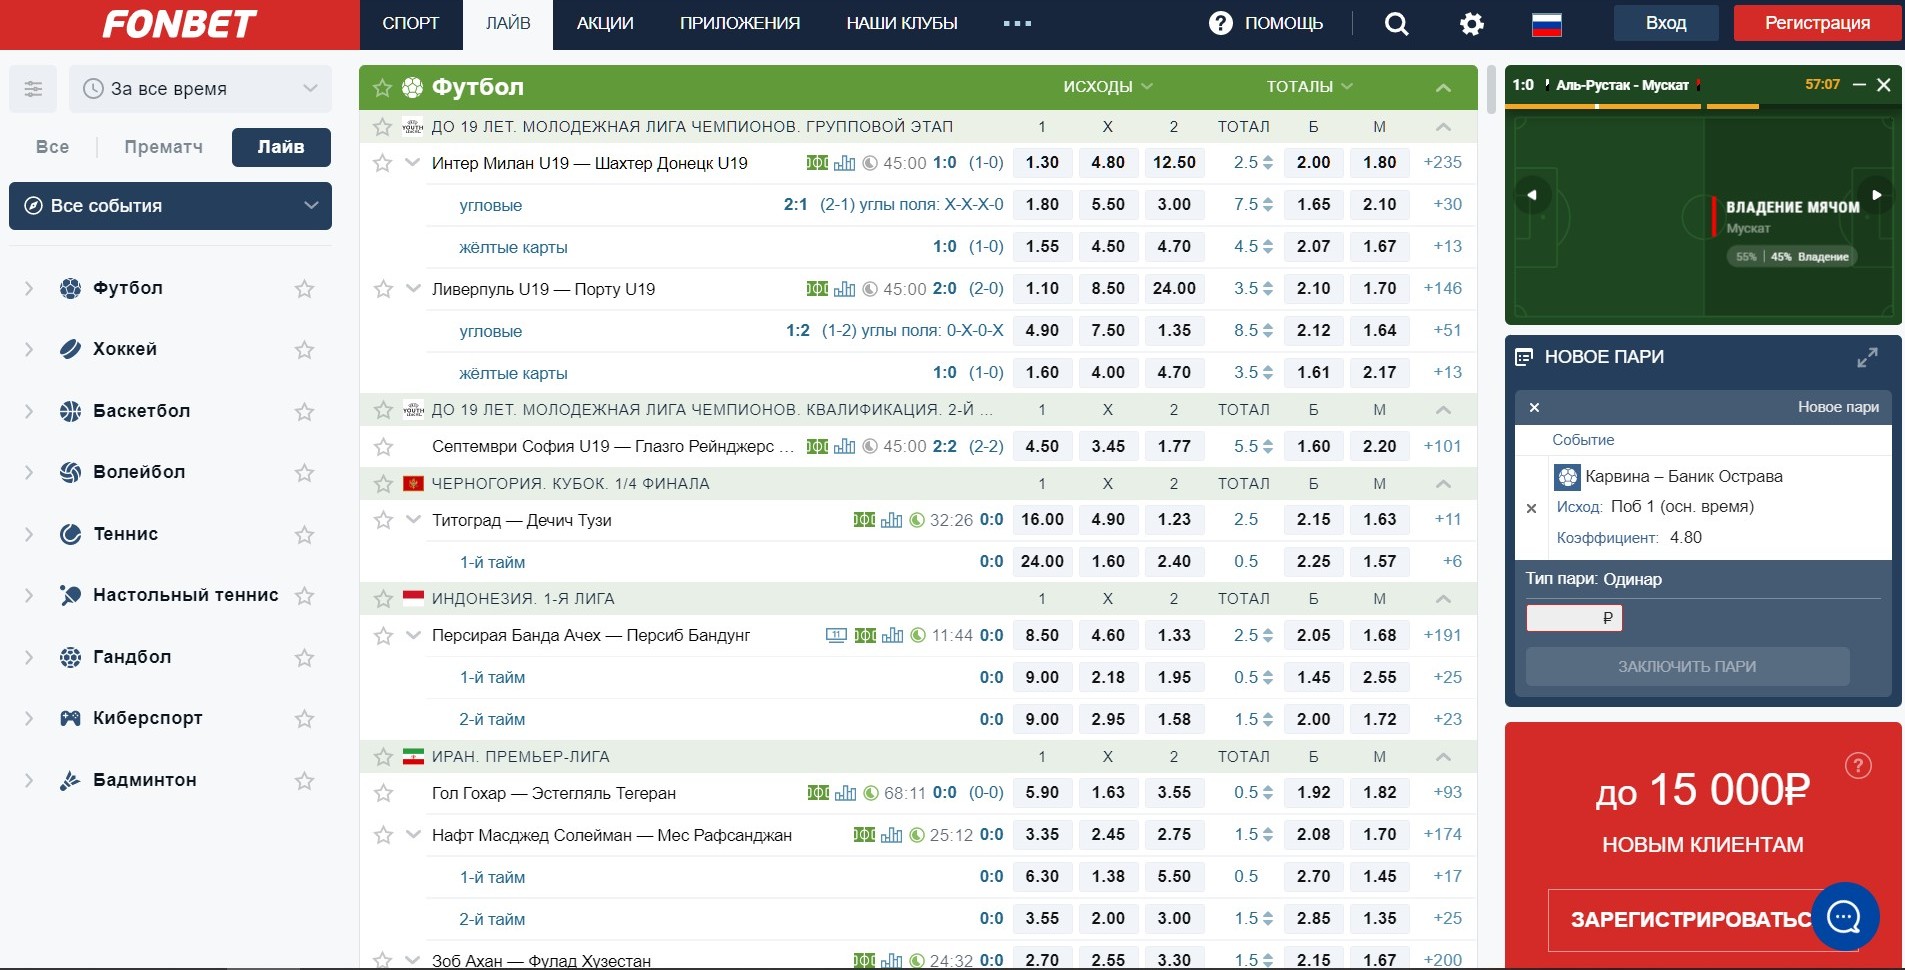Select odds 1.30 for Интер Милан U19 win
The height and width of the screenshot is (970, 1905).
point(1042,163)
